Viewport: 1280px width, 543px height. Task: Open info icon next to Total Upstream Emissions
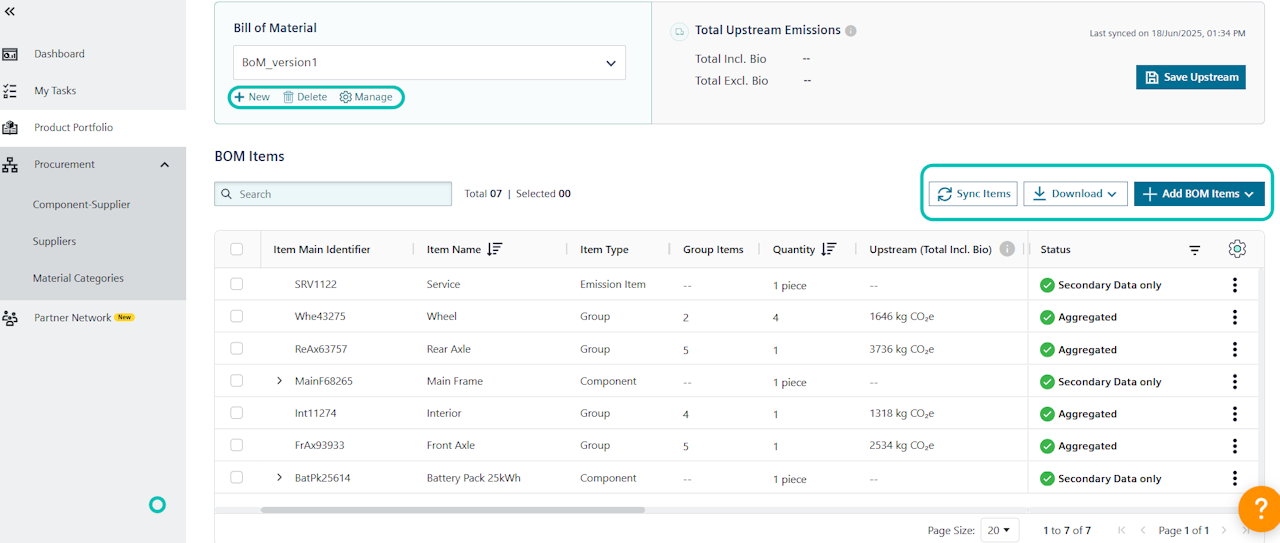click(x=851, y=30)
